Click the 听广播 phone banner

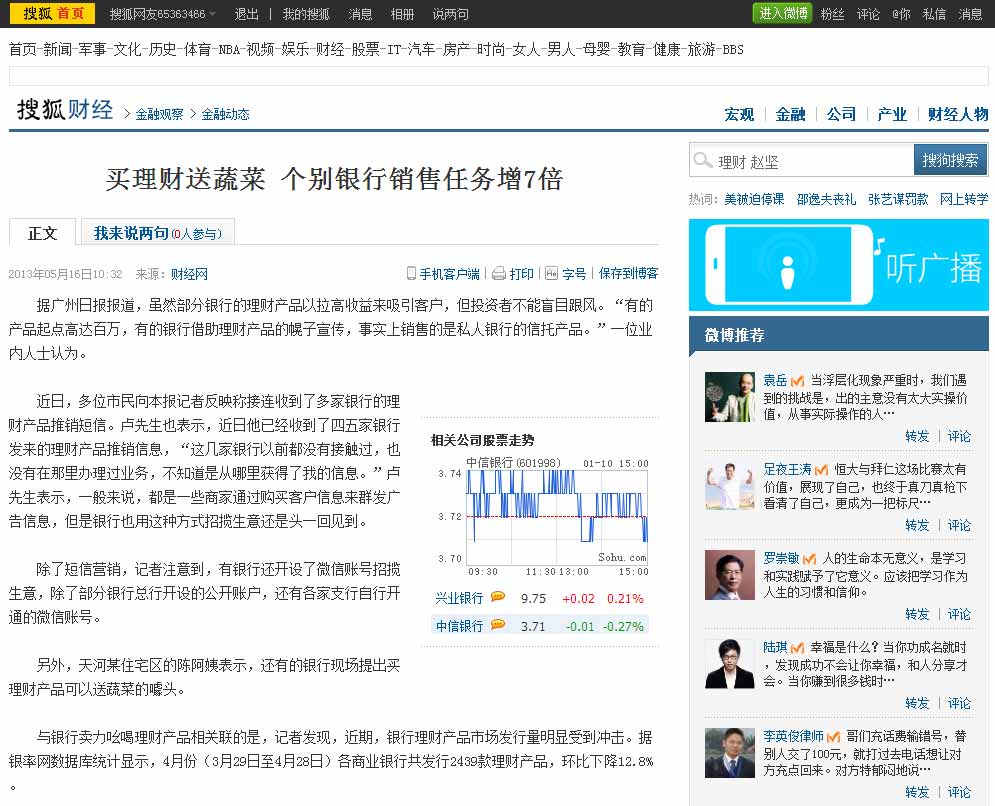[x=839, y=265]
